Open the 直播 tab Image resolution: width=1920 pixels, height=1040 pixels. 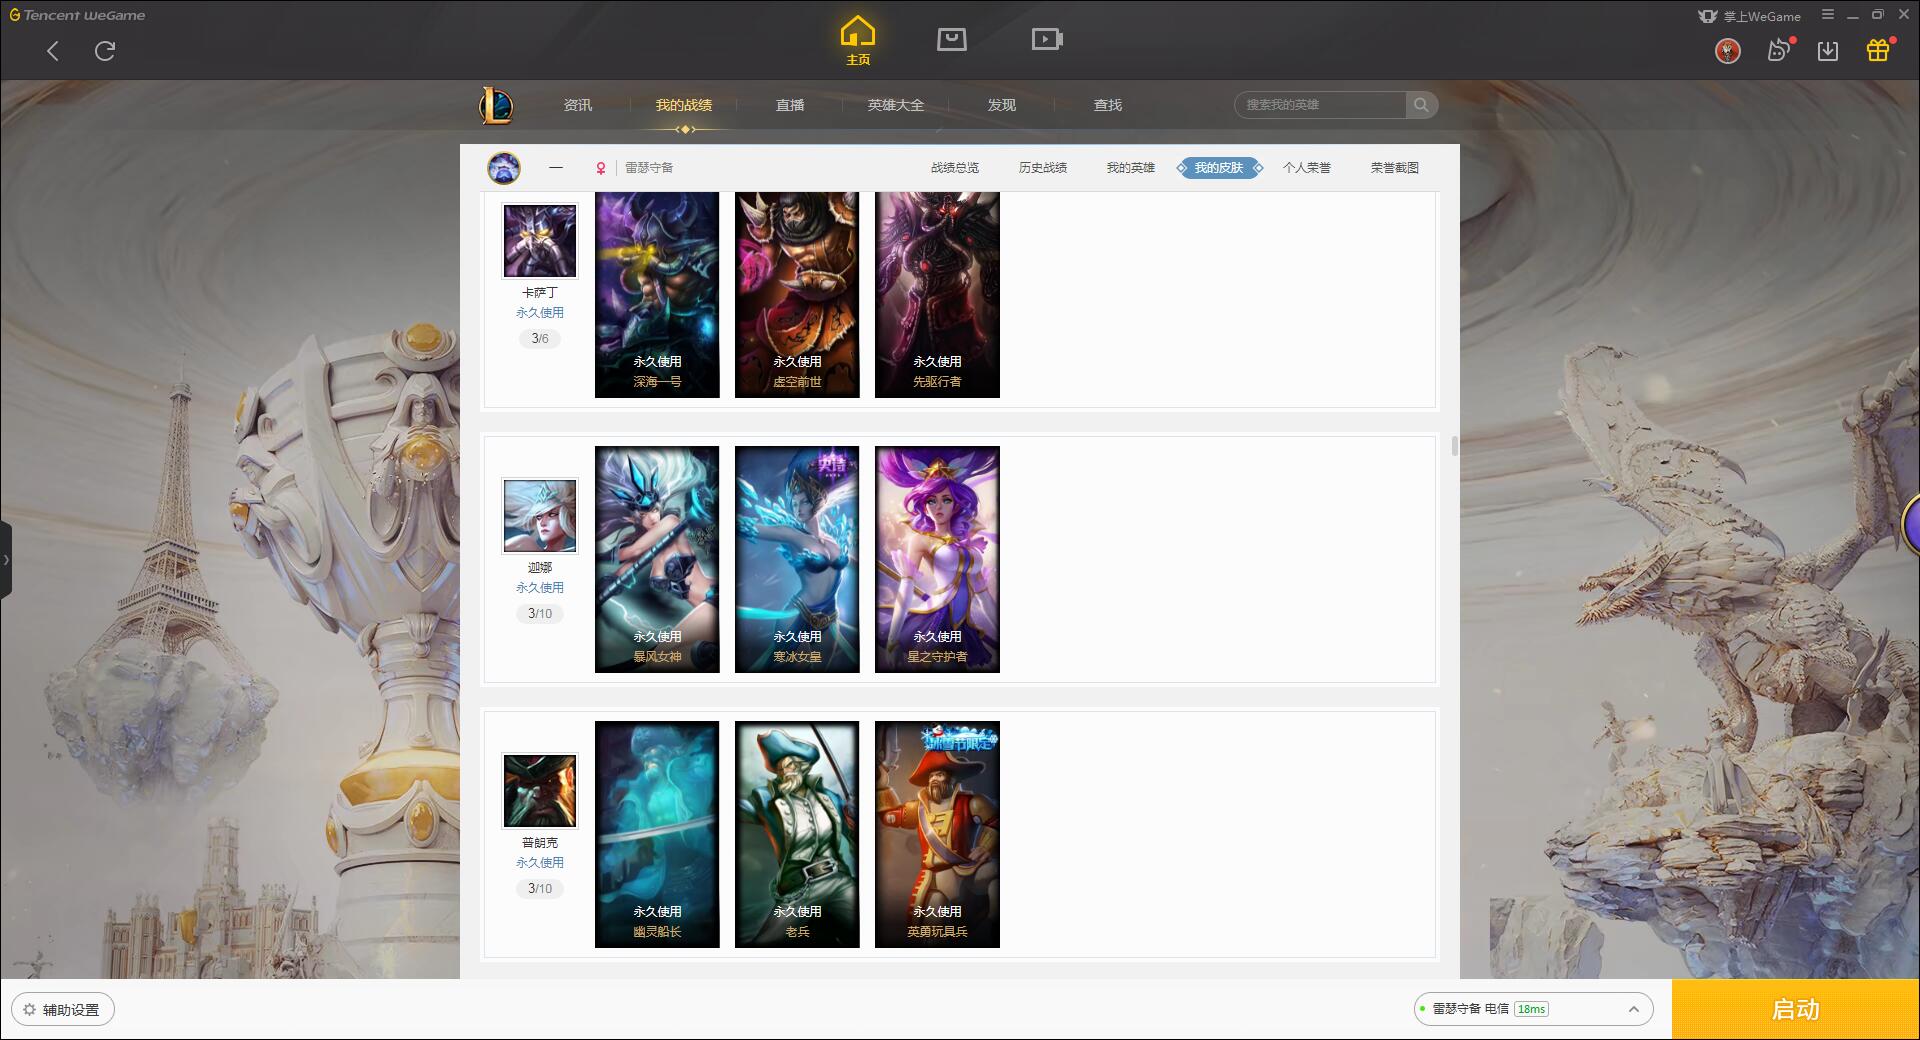790,105
